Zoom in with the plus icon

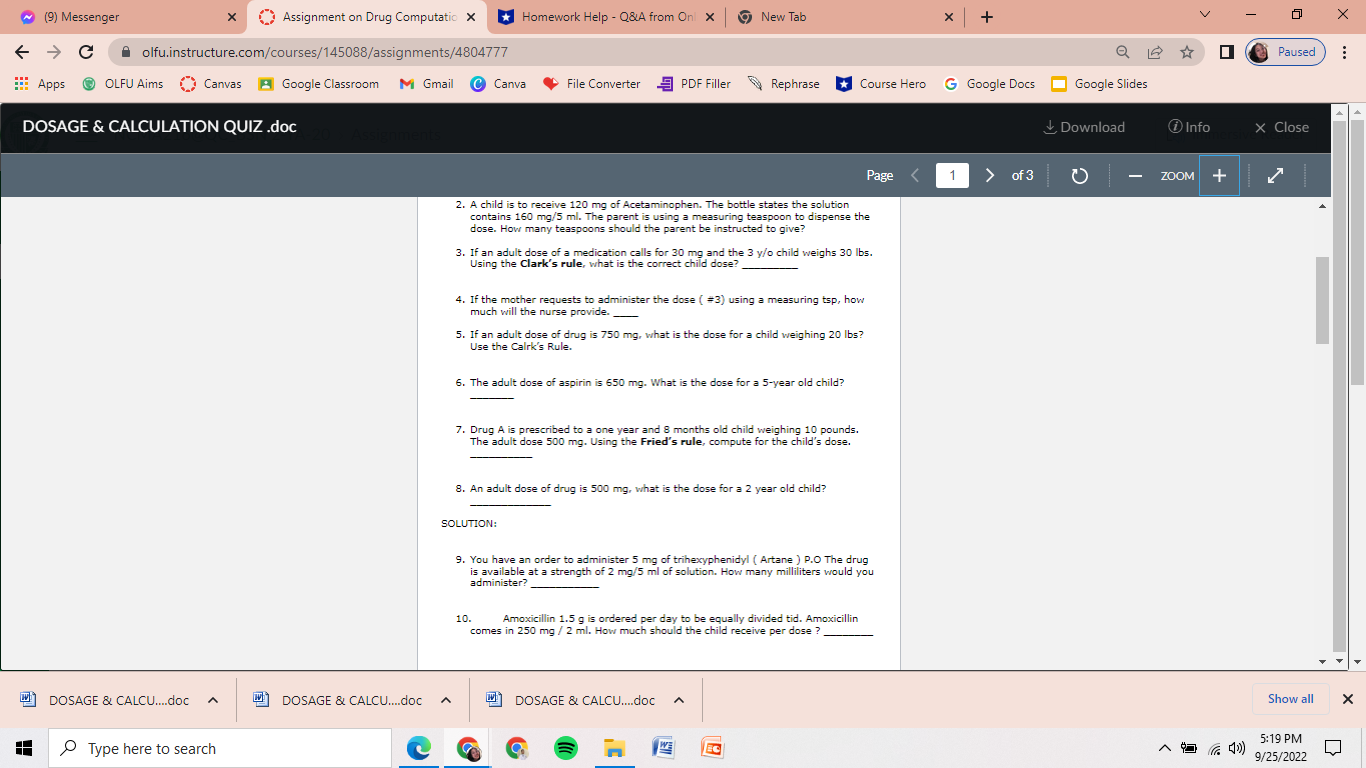(x=1219, y=175)
